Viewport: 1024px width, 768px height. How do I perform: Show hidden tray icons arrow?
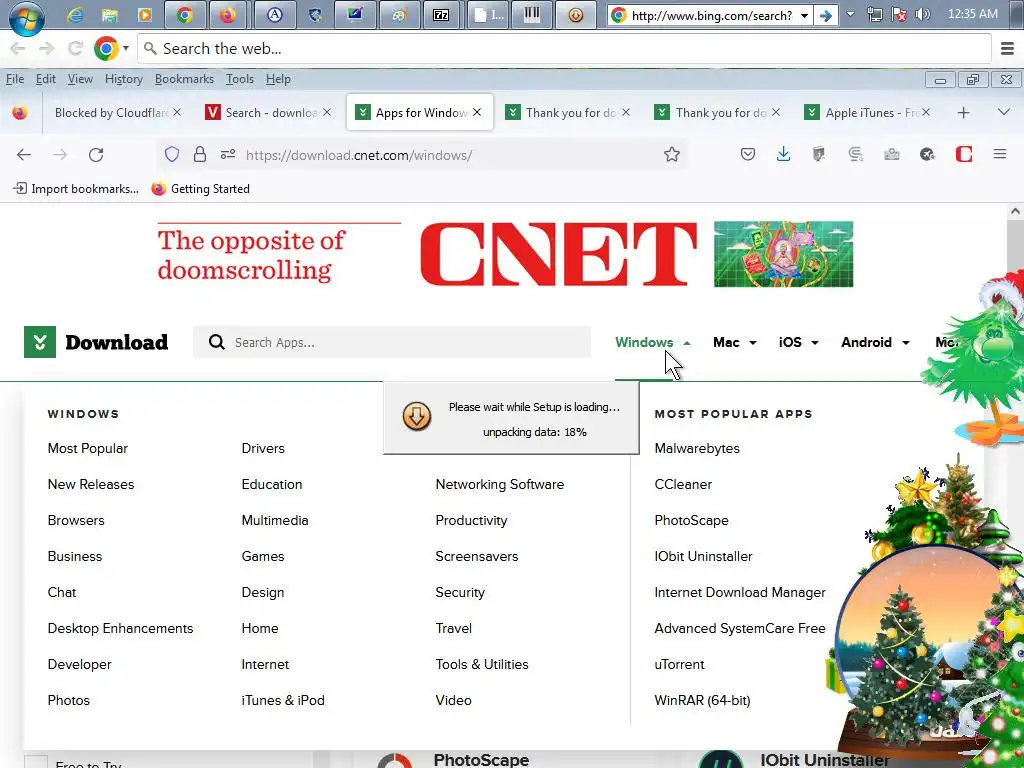(850, 14)
